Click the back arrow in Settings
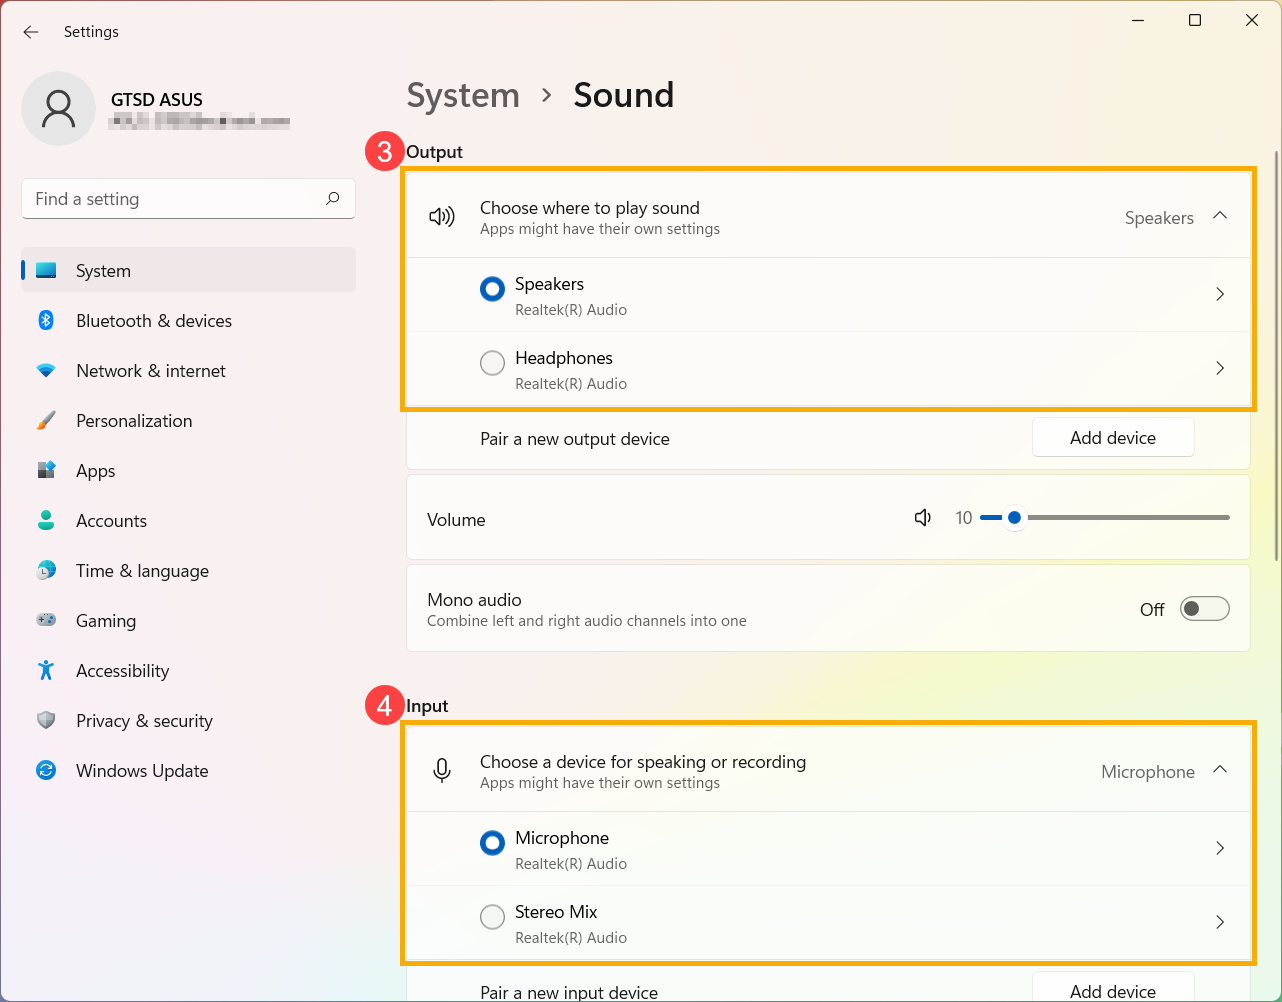Image resolution: width=1282 pixels, height=1002 pixels. click(31, 32)
